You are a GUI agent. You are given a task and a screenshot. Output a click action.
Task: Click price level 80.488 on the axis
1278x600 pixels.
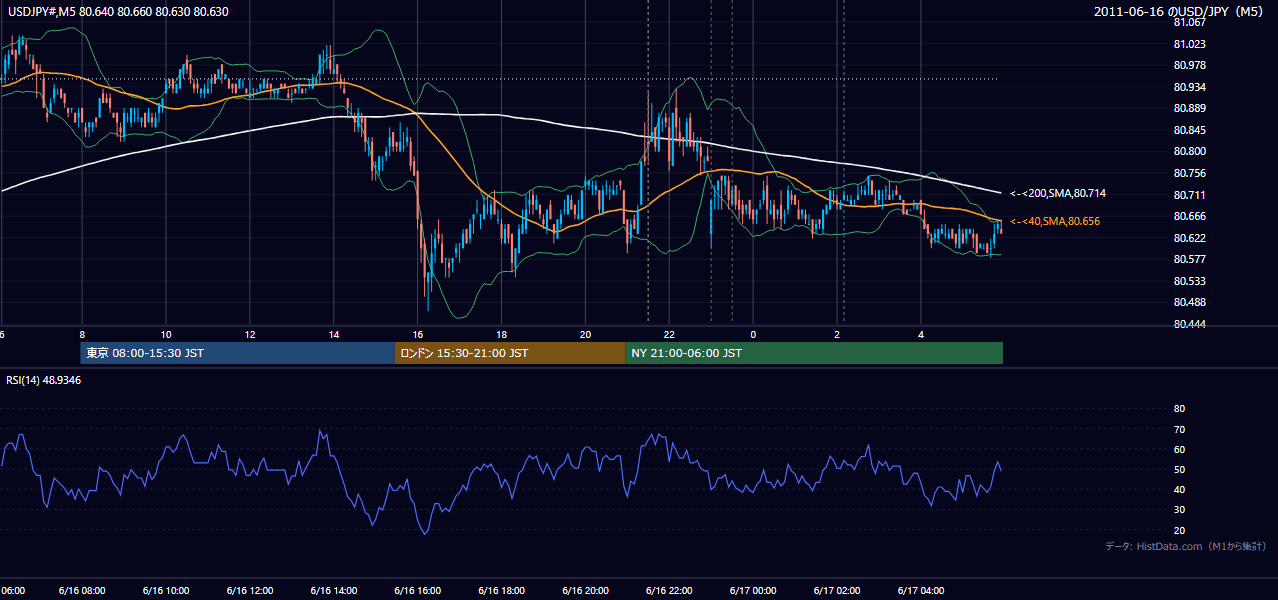(x=1189, y=302)
